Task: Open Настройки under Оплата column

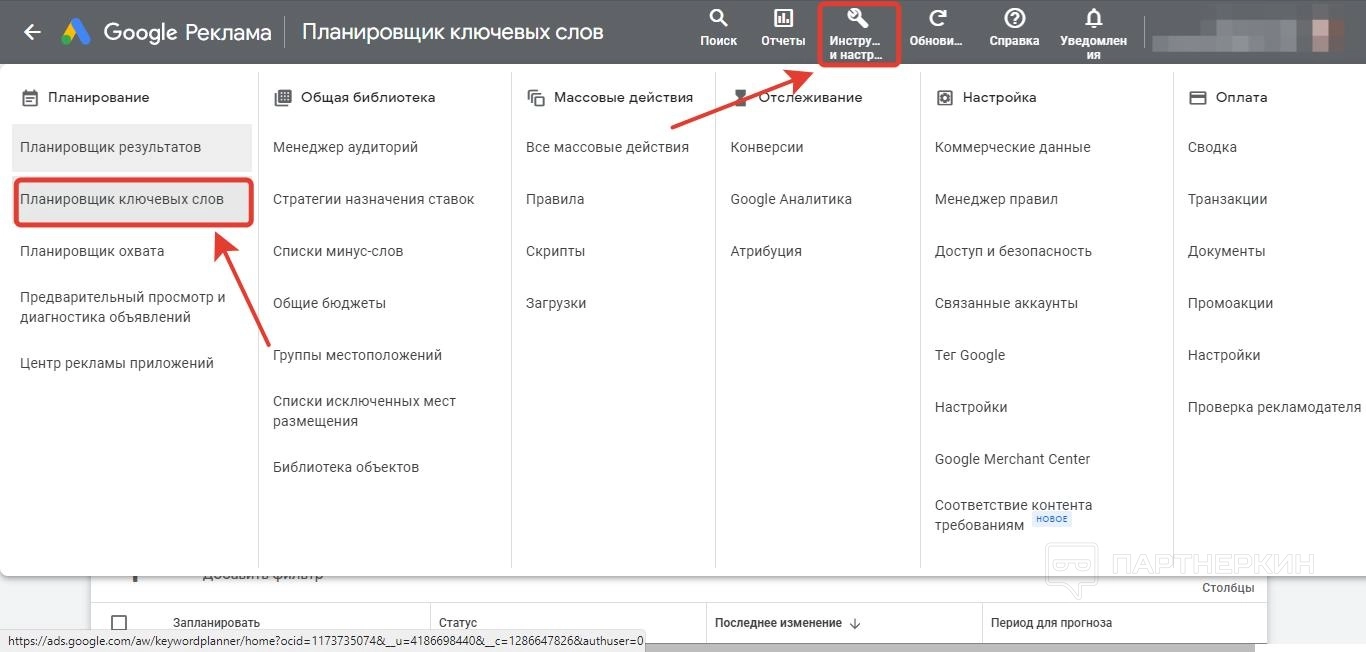Action: tap(1224, 355)
